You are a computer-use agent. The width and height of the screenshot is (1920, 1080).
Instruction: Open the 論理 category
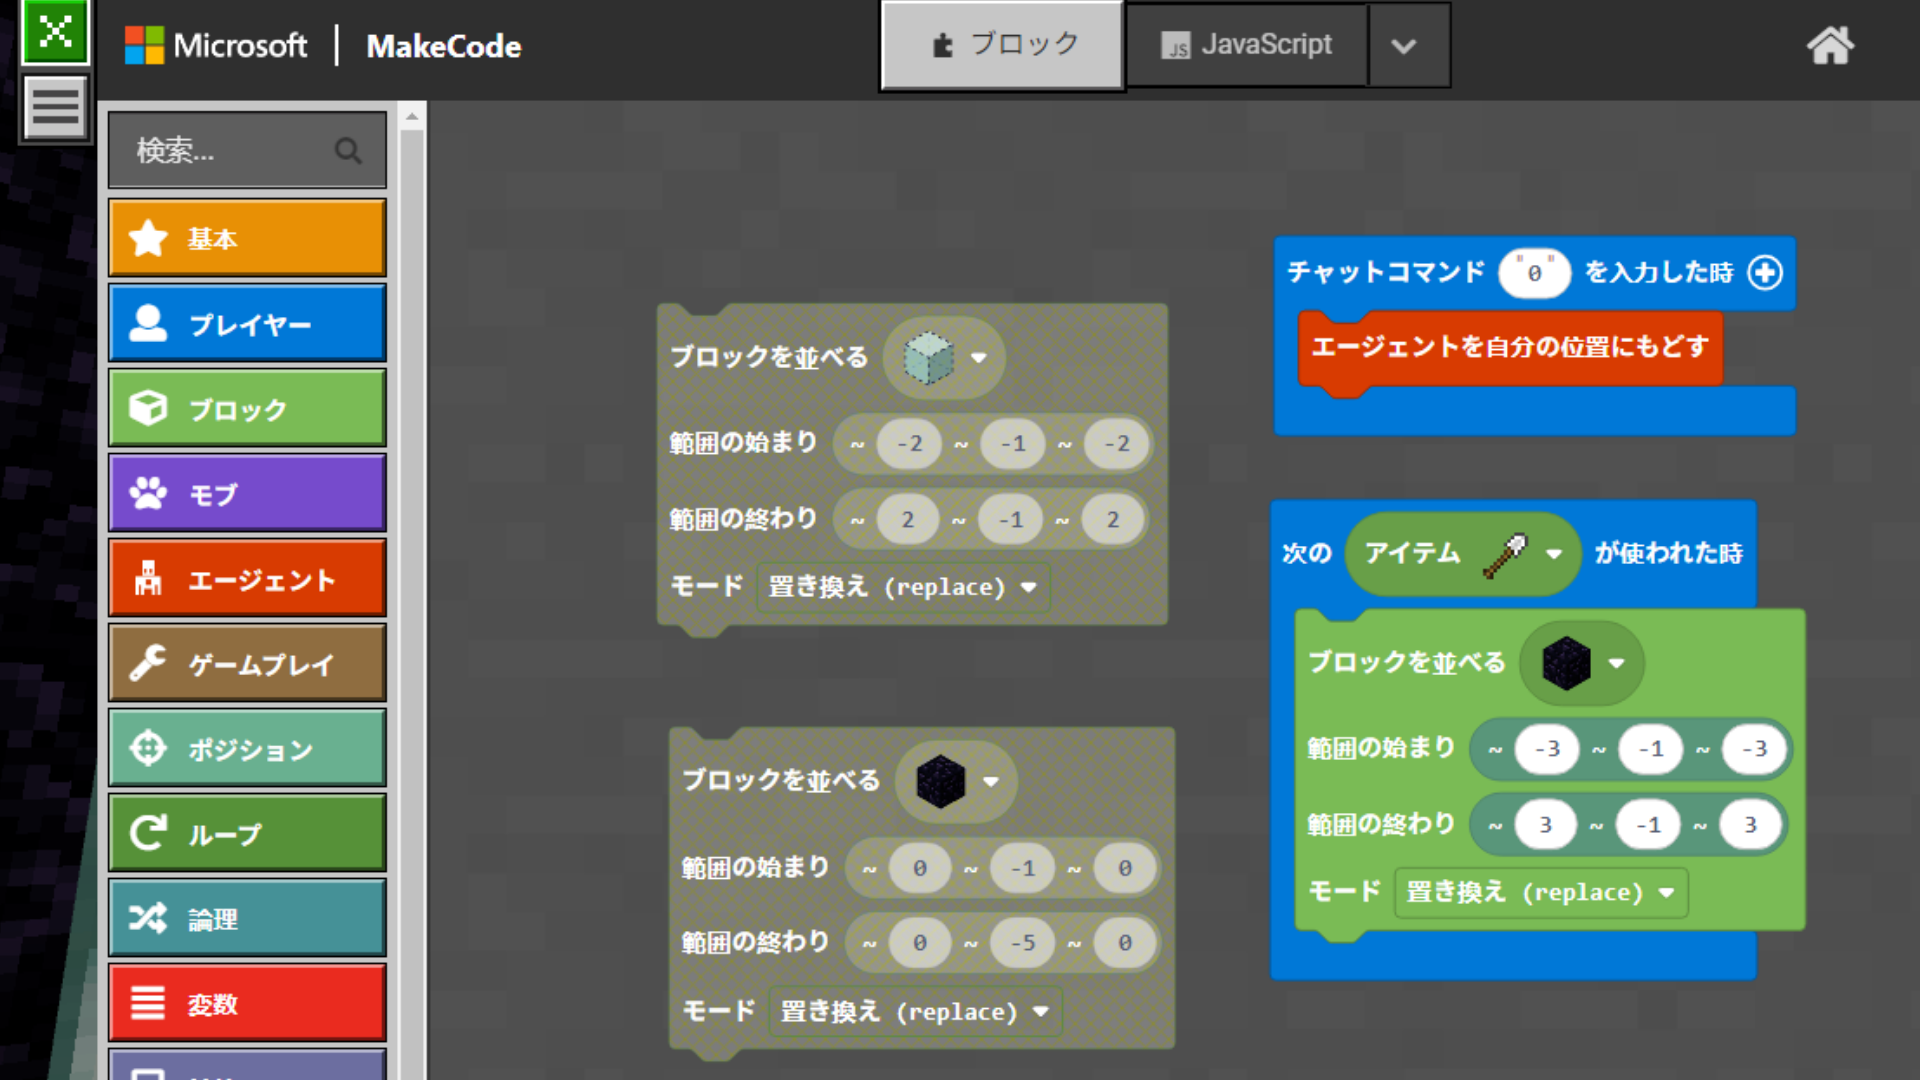(x=247, y=918)
